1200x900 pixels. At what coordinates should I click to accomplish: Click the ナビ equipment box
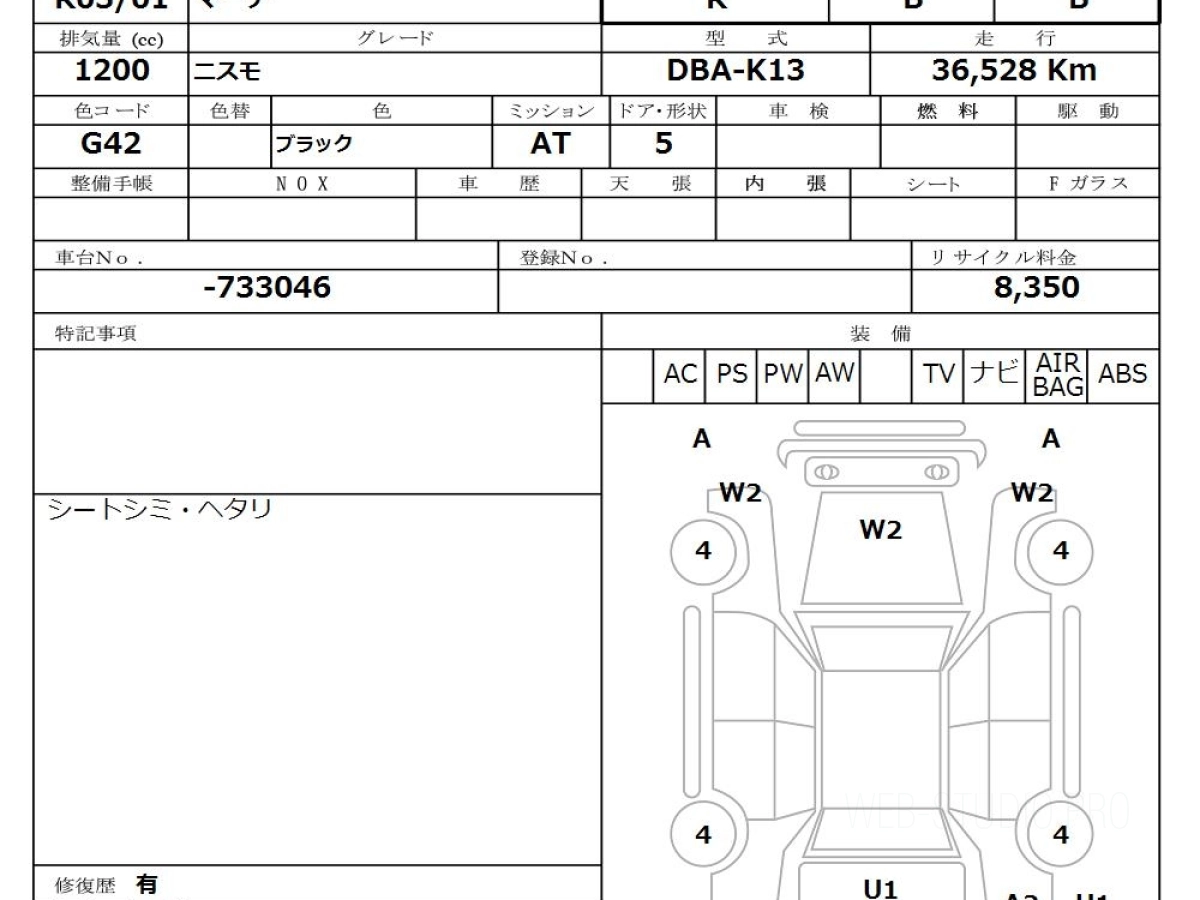[995, 375]
